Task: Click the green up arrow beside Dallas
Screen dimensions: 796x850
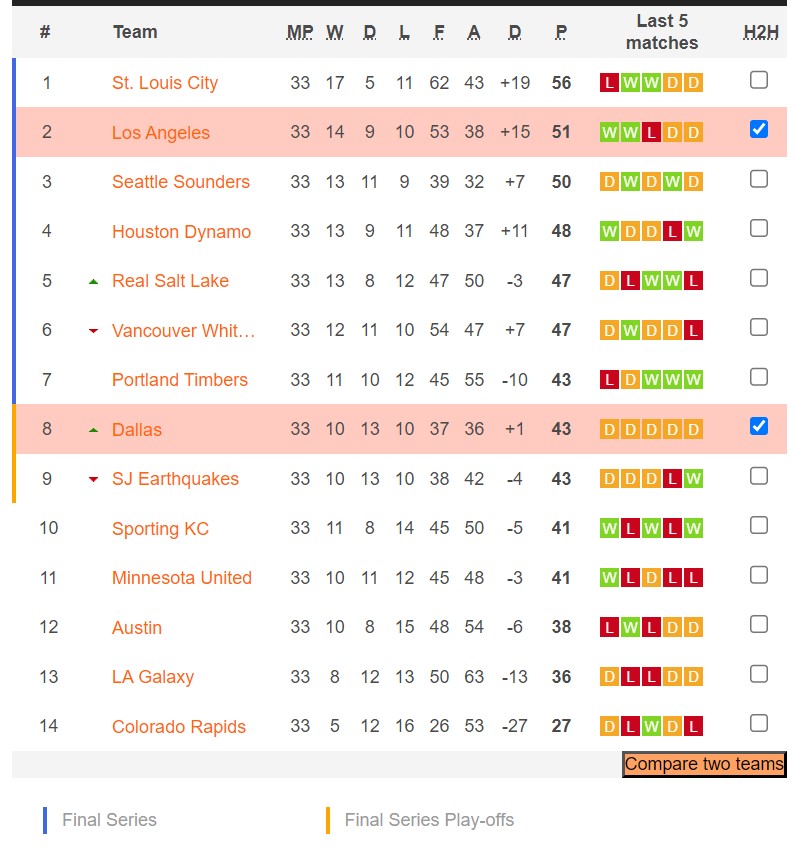Action: point(94,430)
